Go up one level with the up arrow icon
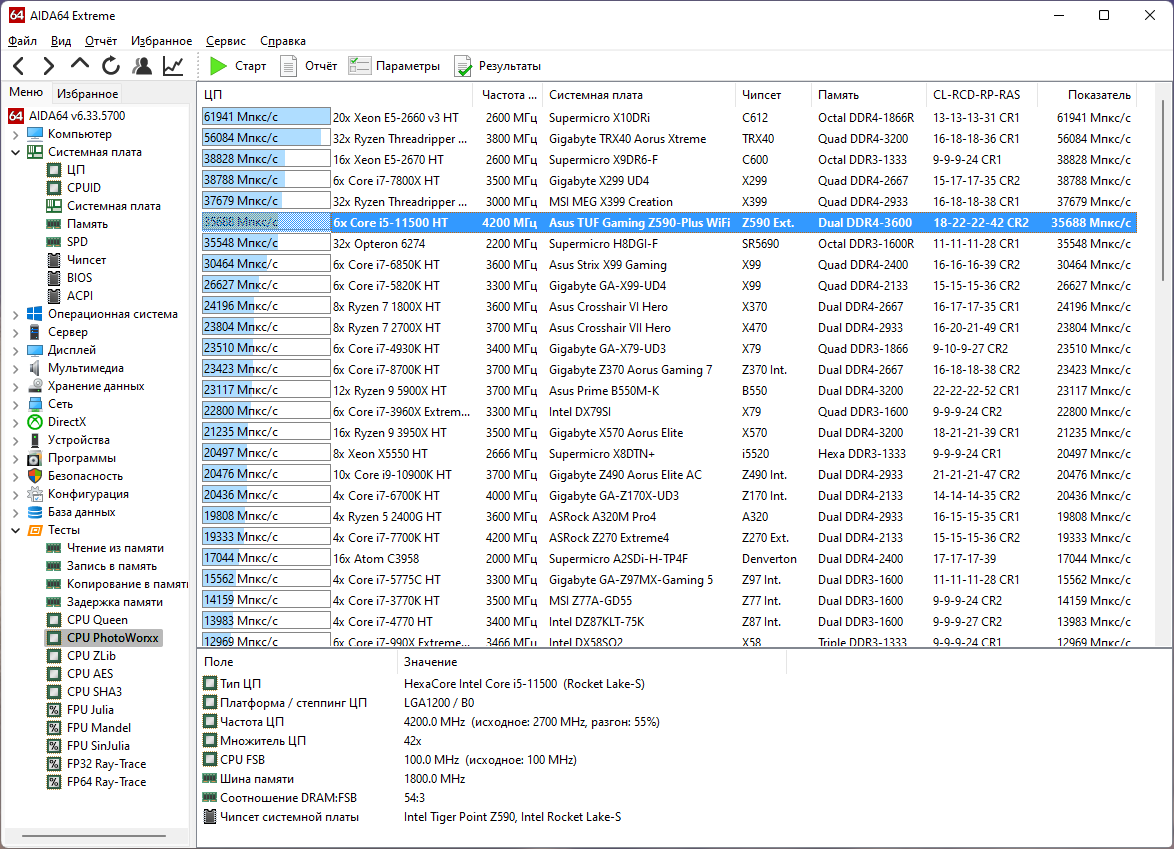 [x=80, y=65]
